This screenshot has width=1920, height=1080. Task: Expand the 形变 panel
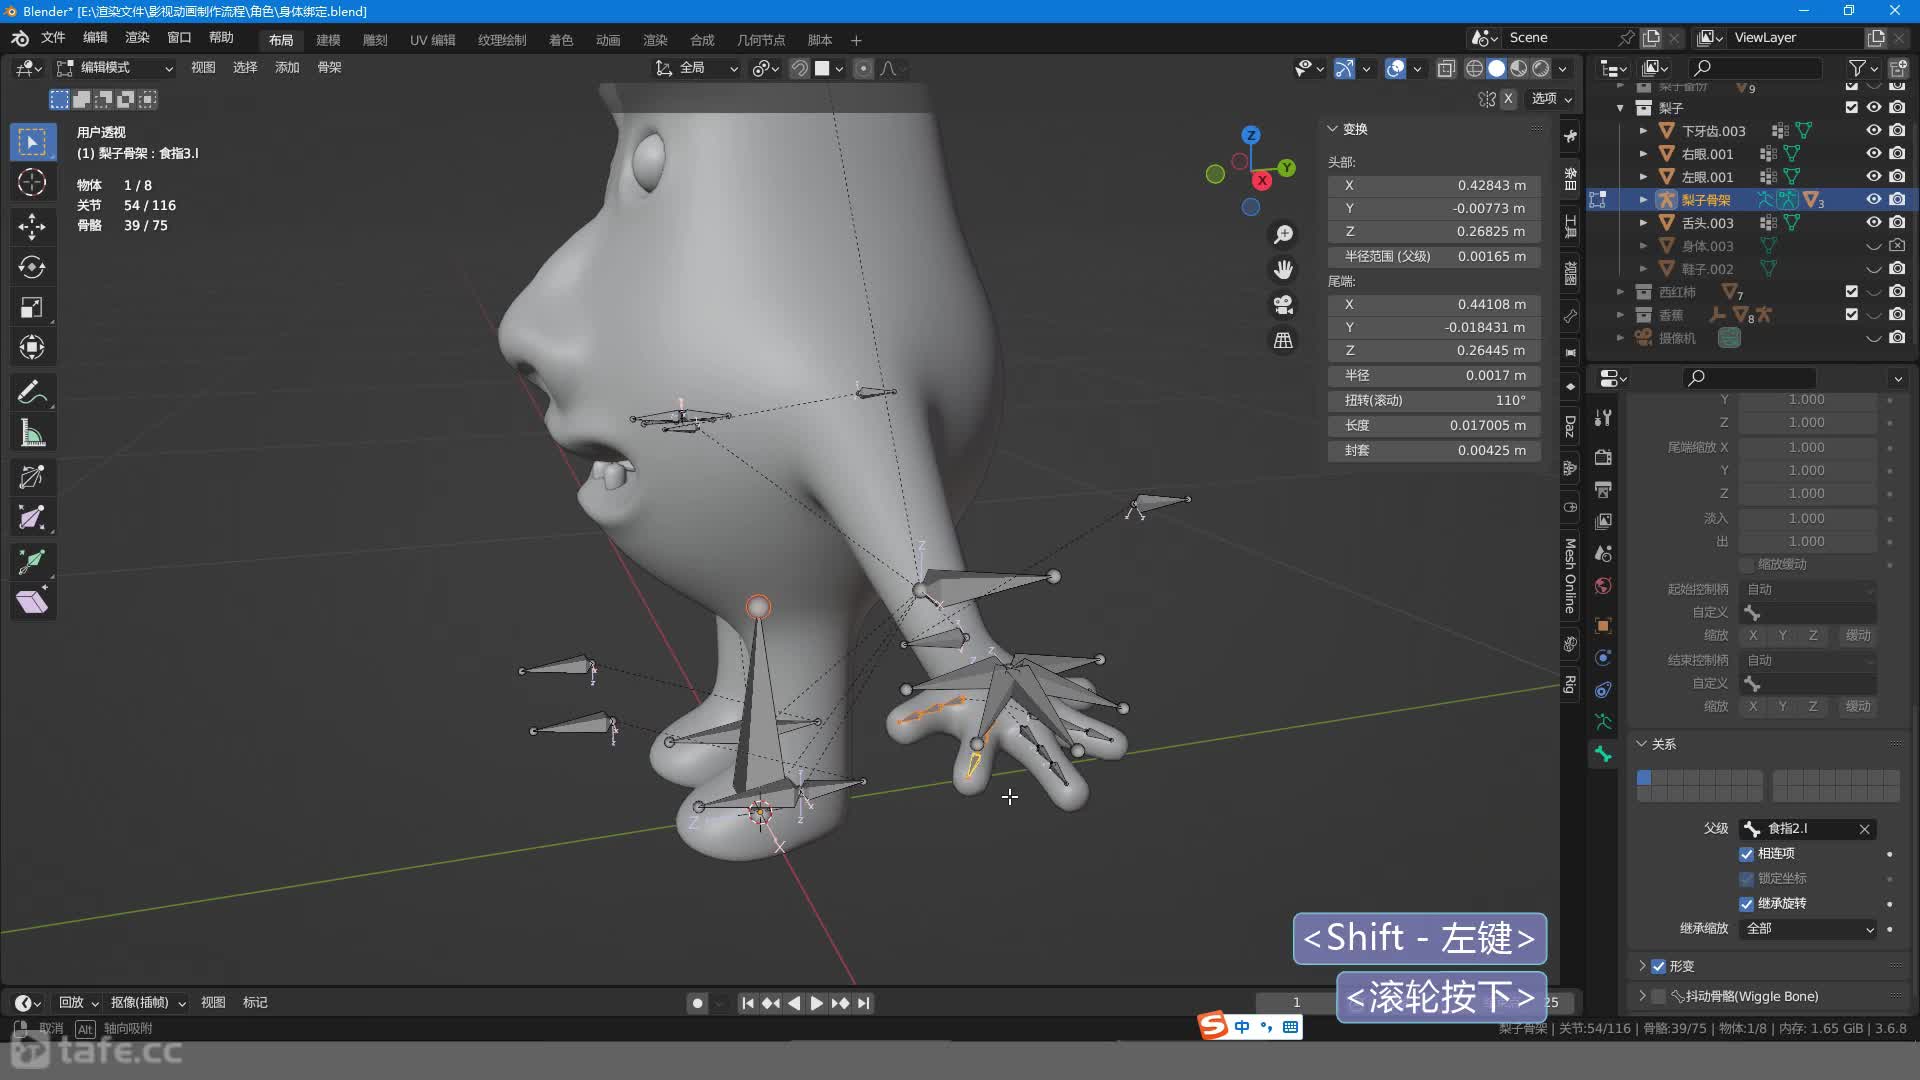pos(1641,966)
